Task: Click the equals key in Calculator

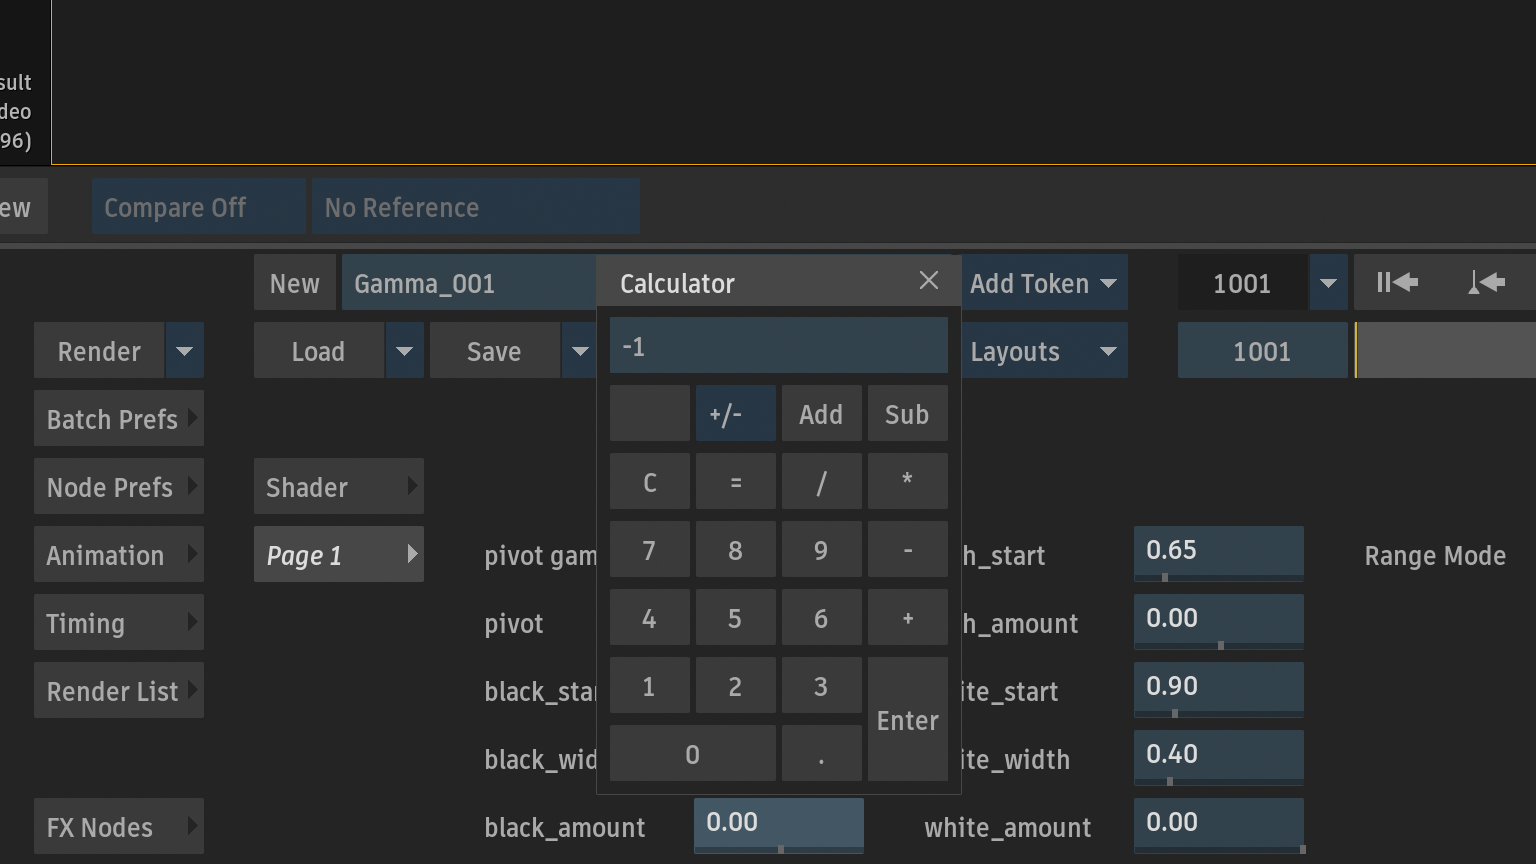Action: point(735,482)
